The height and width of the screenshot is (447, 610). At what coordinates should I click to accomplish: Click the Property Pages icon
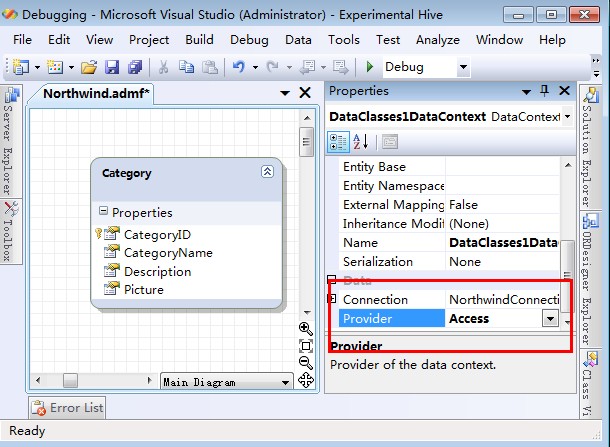click(390, 142)
